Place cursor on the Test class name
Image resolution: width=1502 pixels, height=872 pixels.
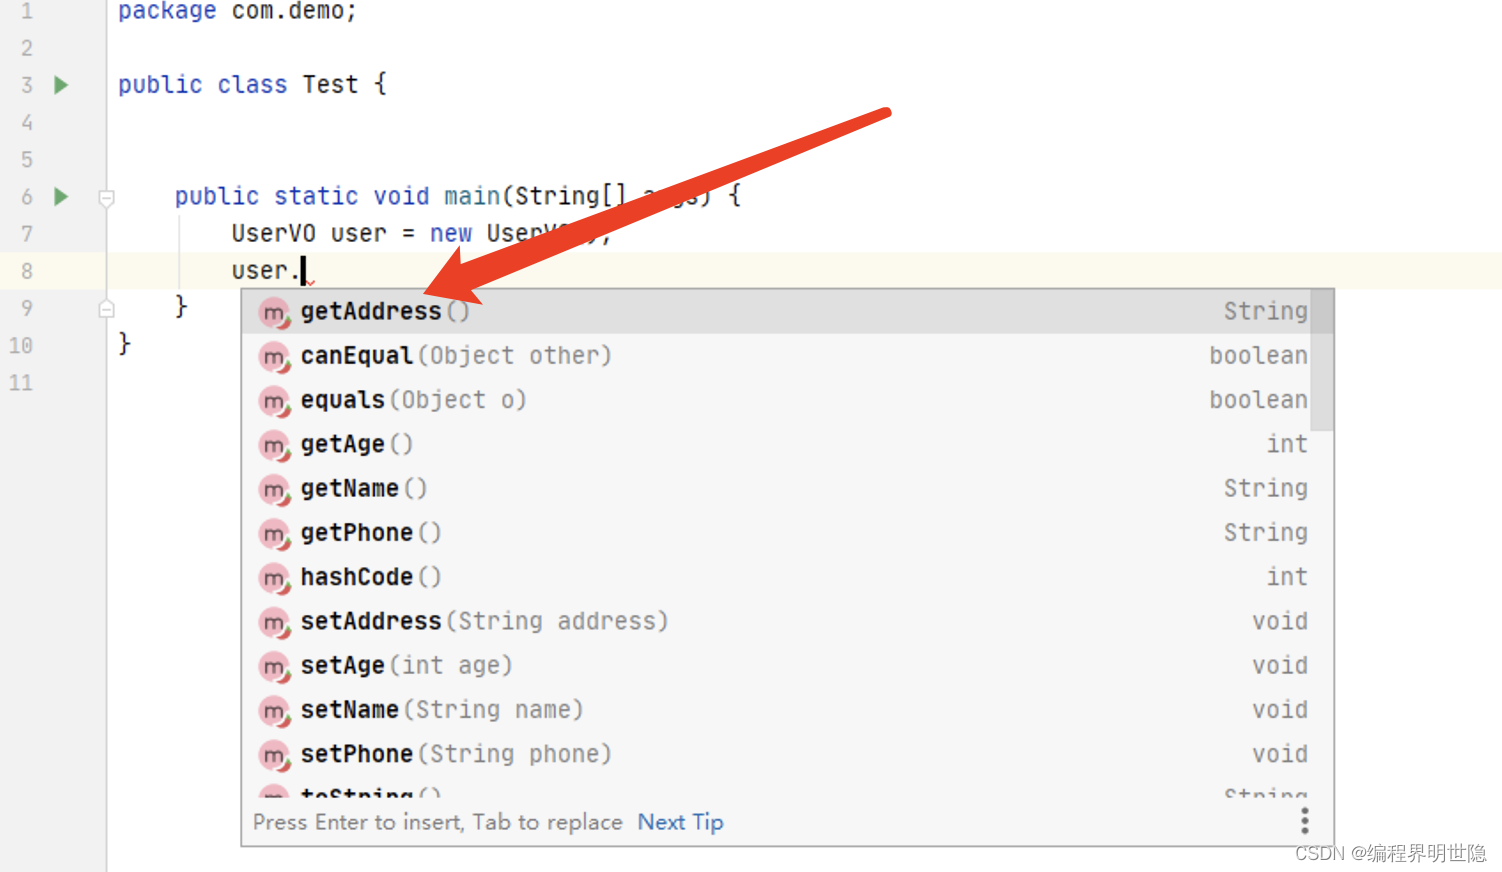pyautogui.click(x=330, y=85)
